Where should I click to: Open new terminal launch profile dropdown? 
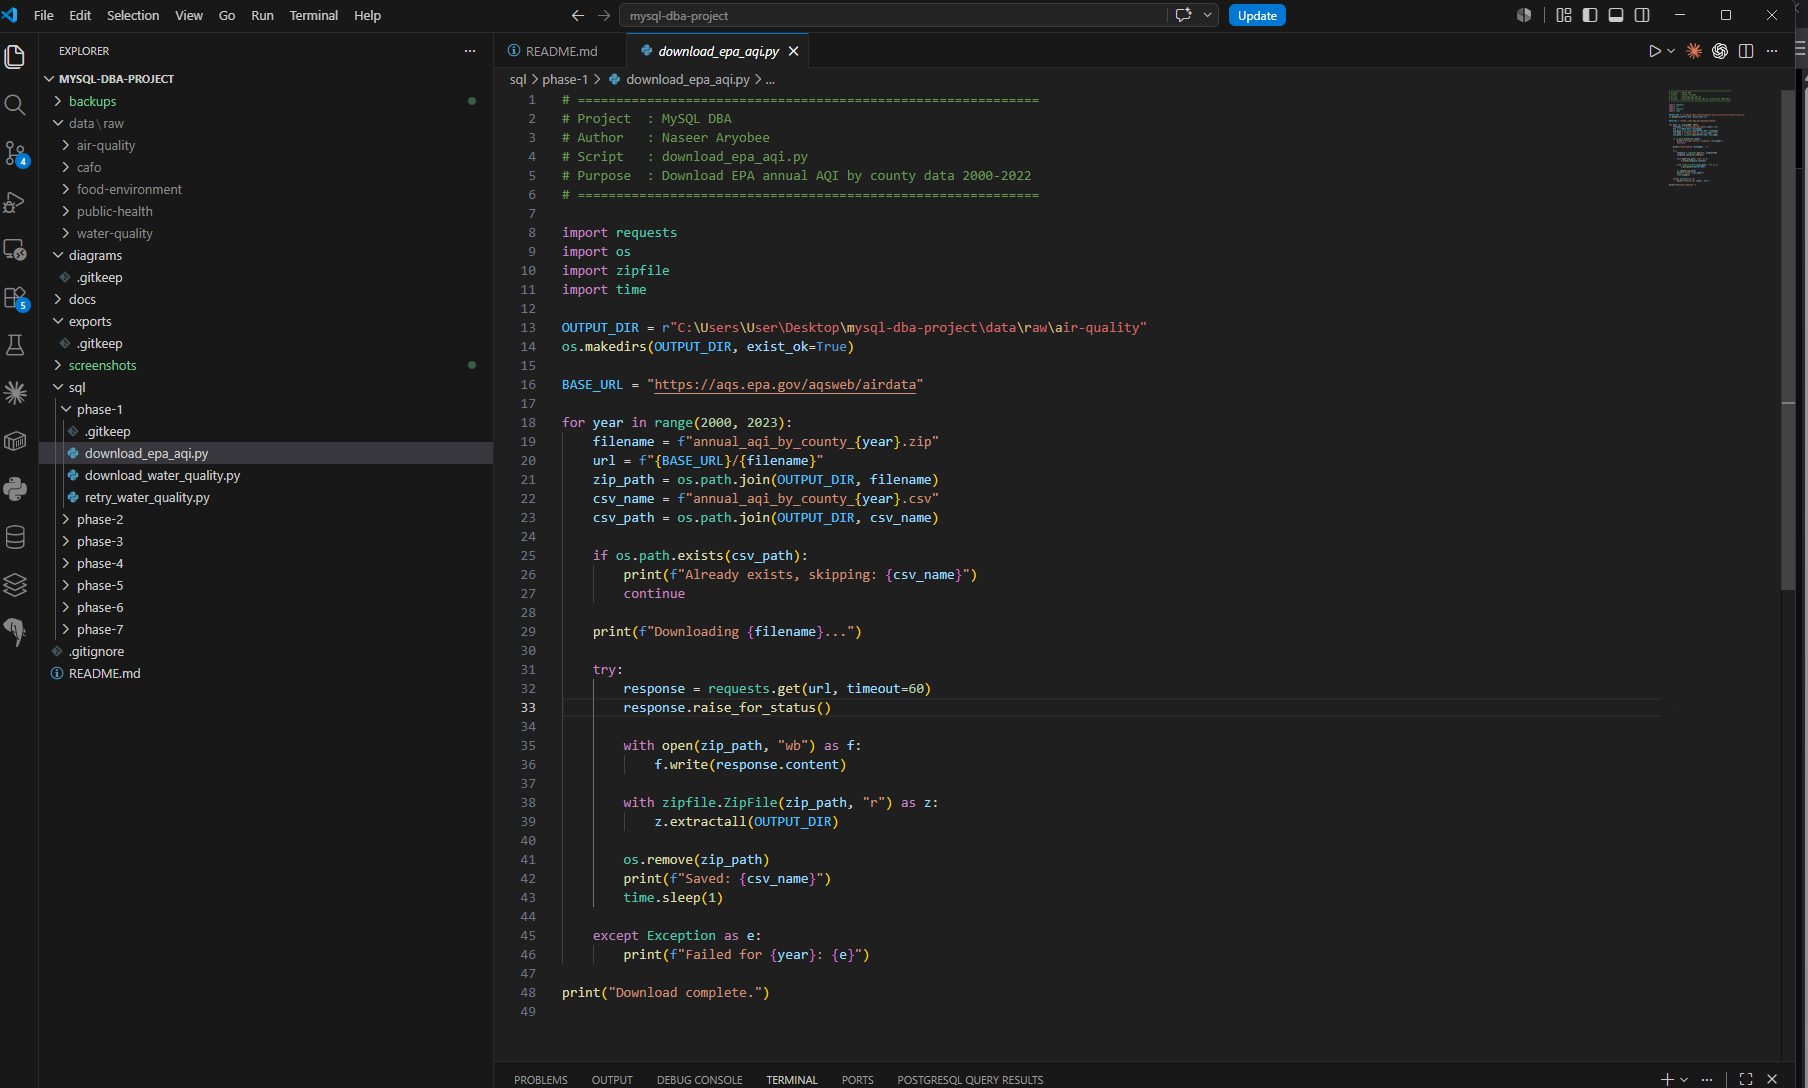(x=1684, y=1079)
